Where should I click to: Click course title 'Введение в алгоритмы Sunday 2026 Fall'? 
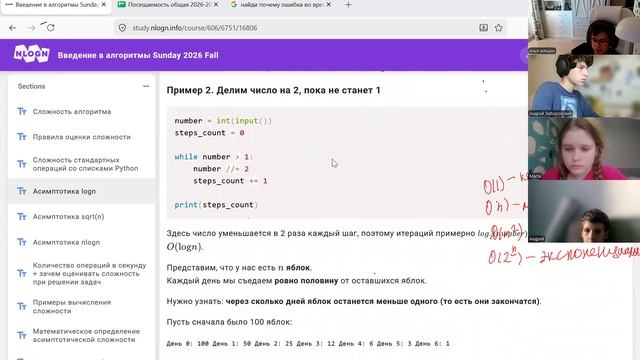[x=138, y=55]
